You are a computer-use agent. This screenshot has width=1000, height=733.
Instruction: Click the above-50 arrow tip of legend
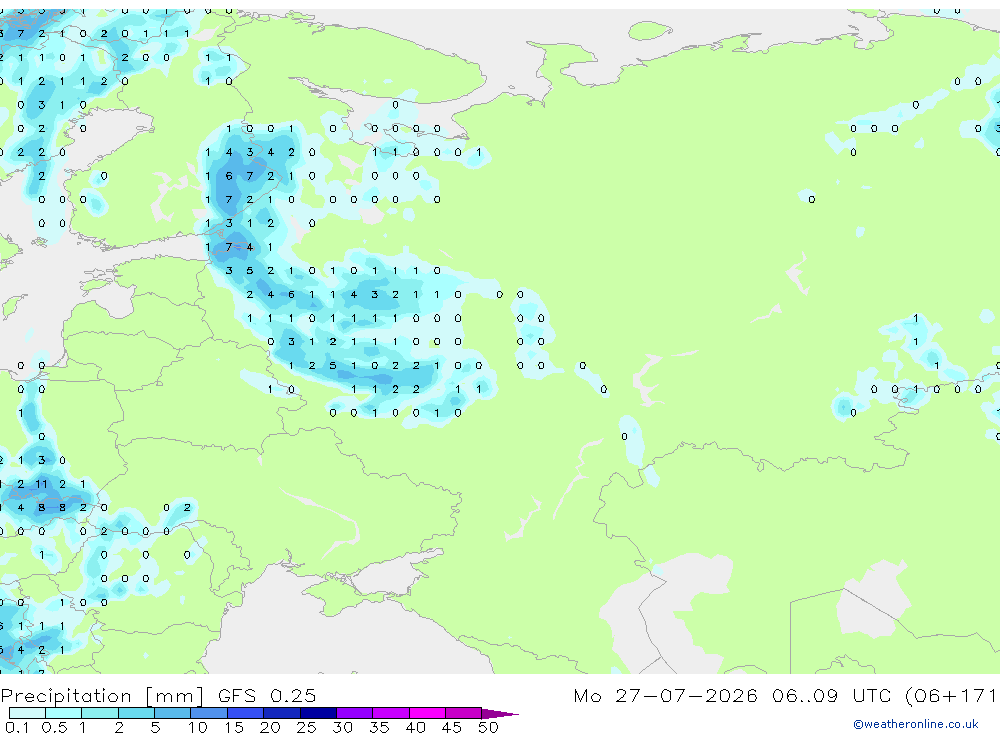[x=499, y=713]
